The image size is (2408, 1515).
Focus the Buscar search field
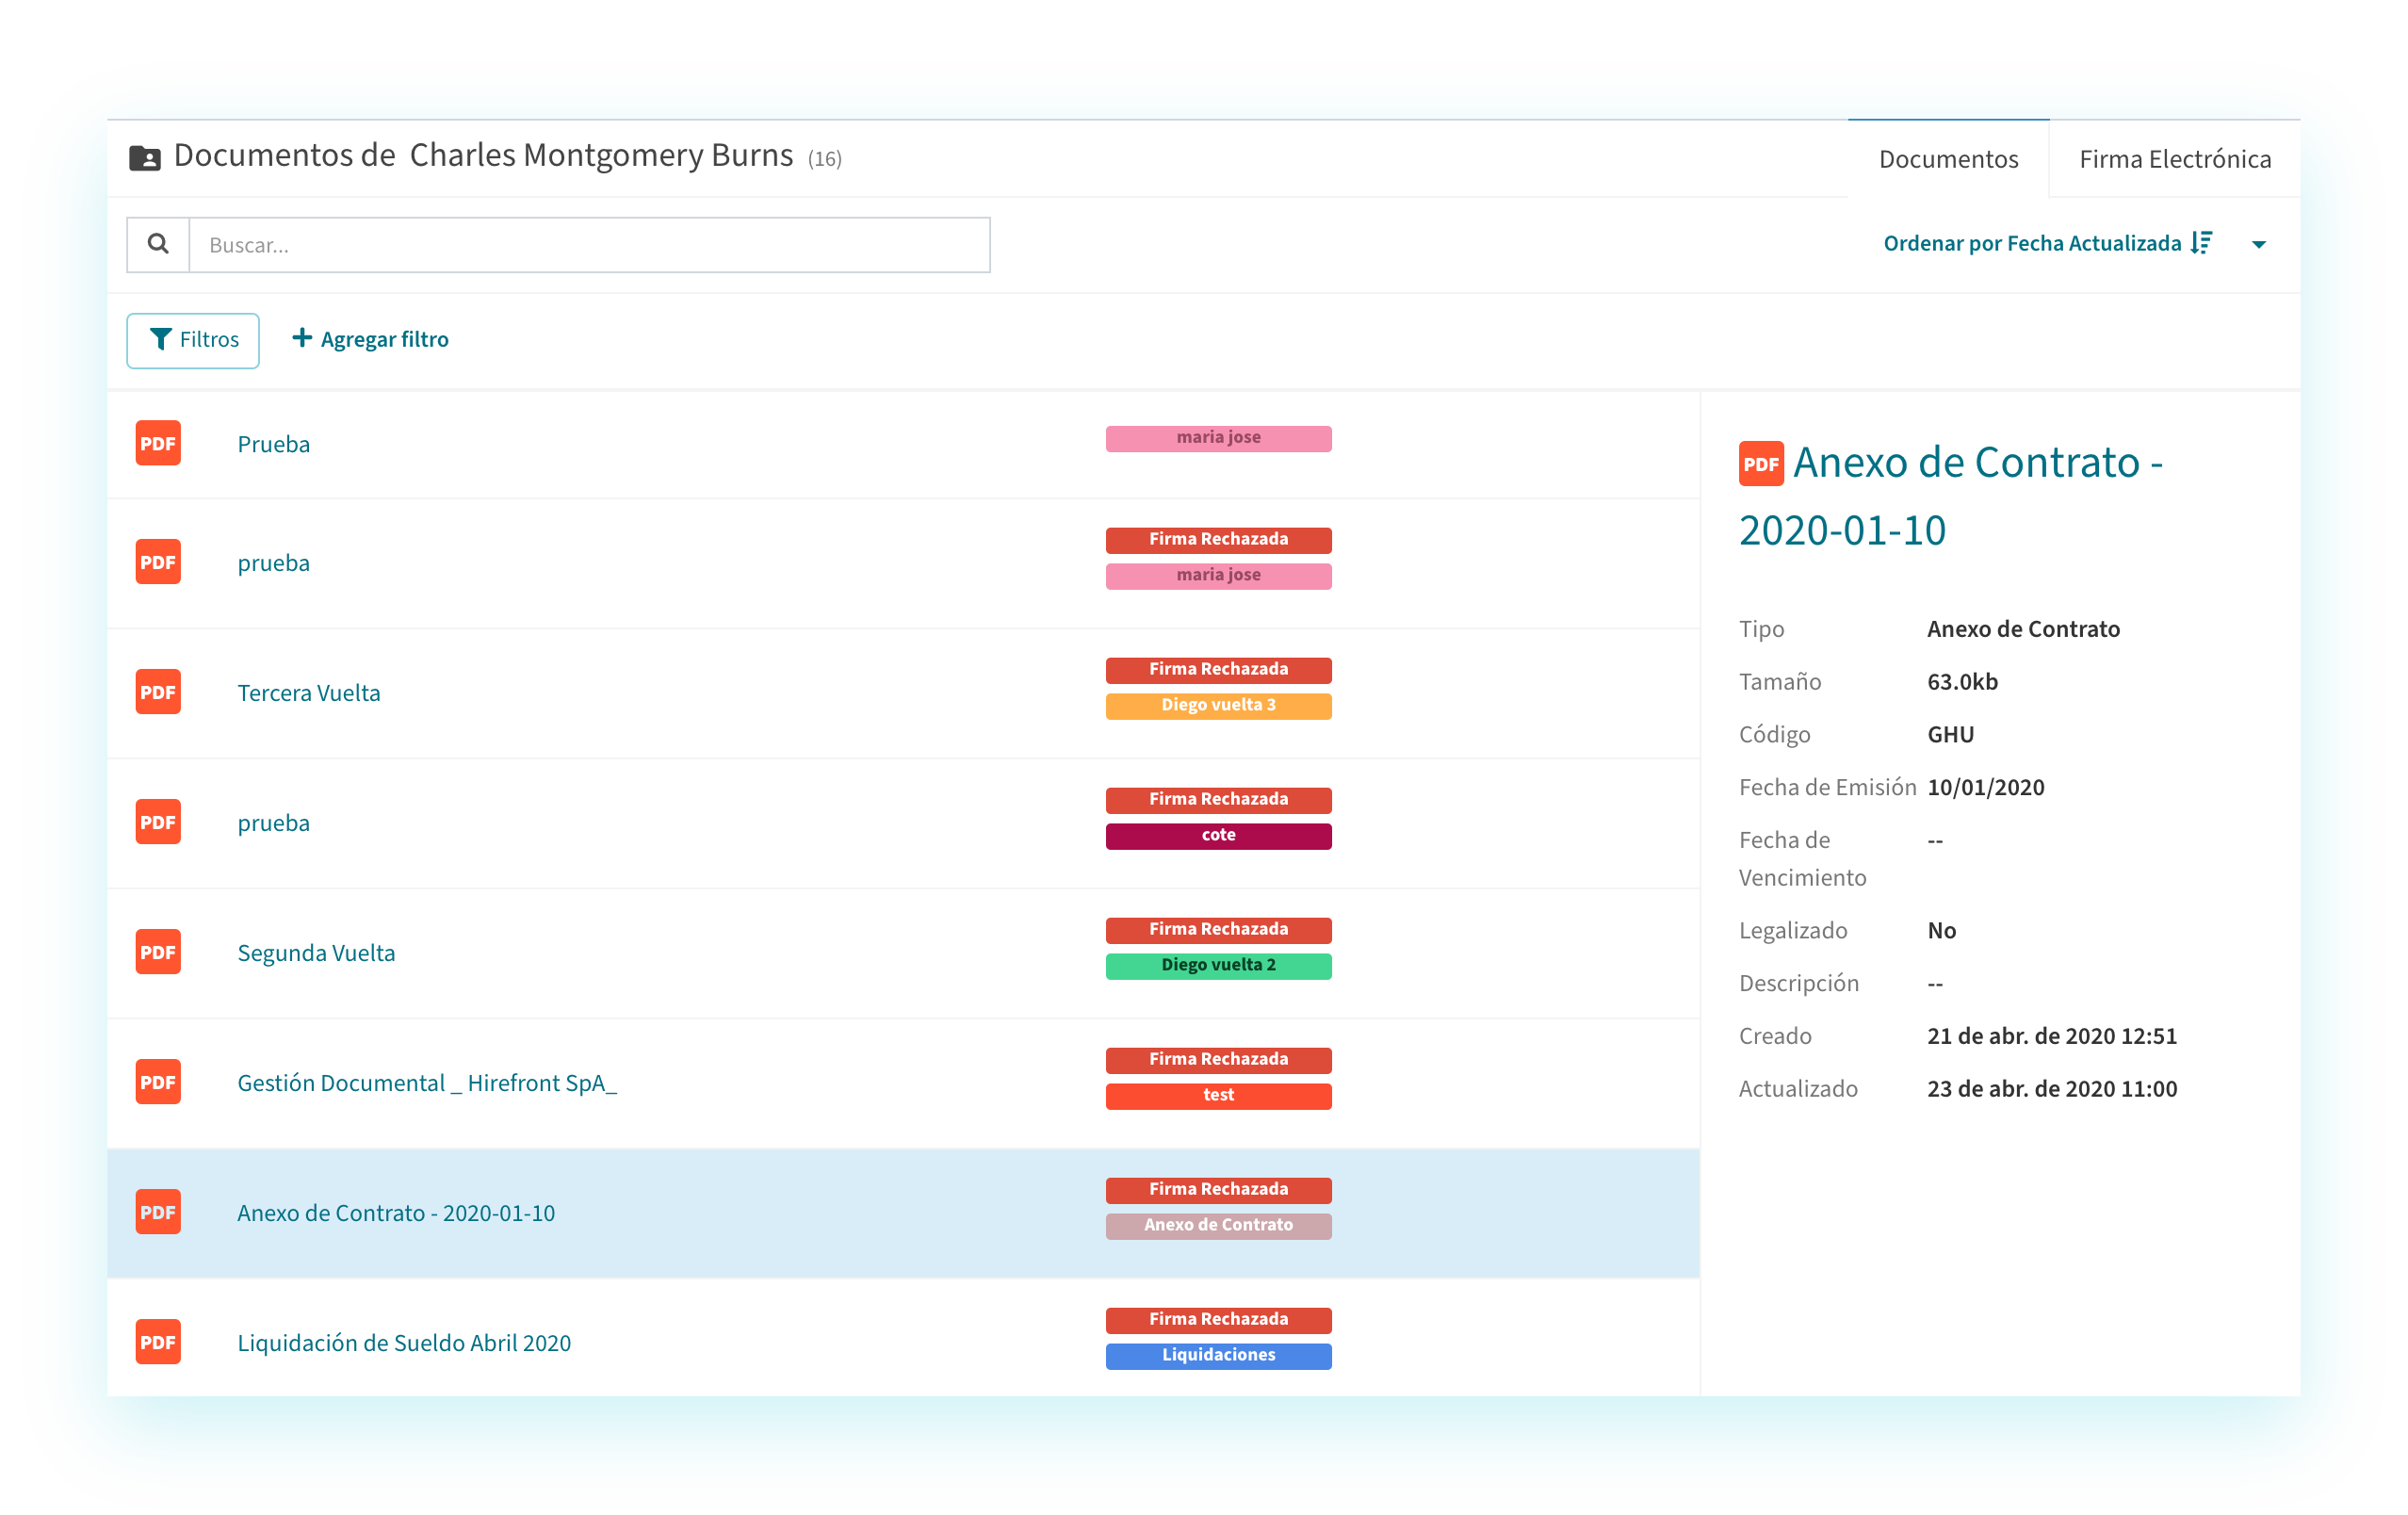click(589, 245)
